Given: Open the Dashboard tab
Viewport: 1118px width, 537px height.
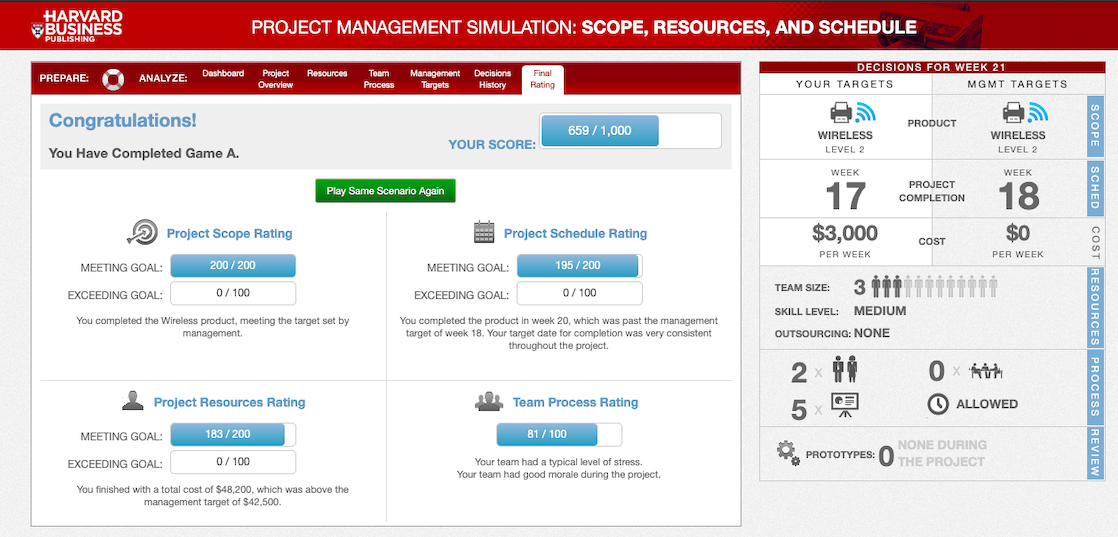Looking at the screenshot, I should pos(223,73).
